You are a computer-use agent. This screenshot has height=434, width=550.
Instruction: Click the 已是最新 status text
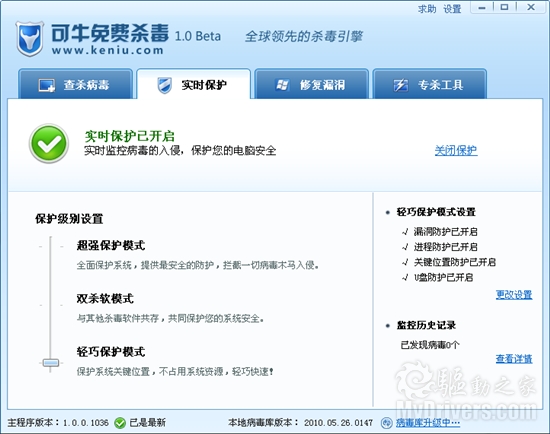click(x=147, y=423)
